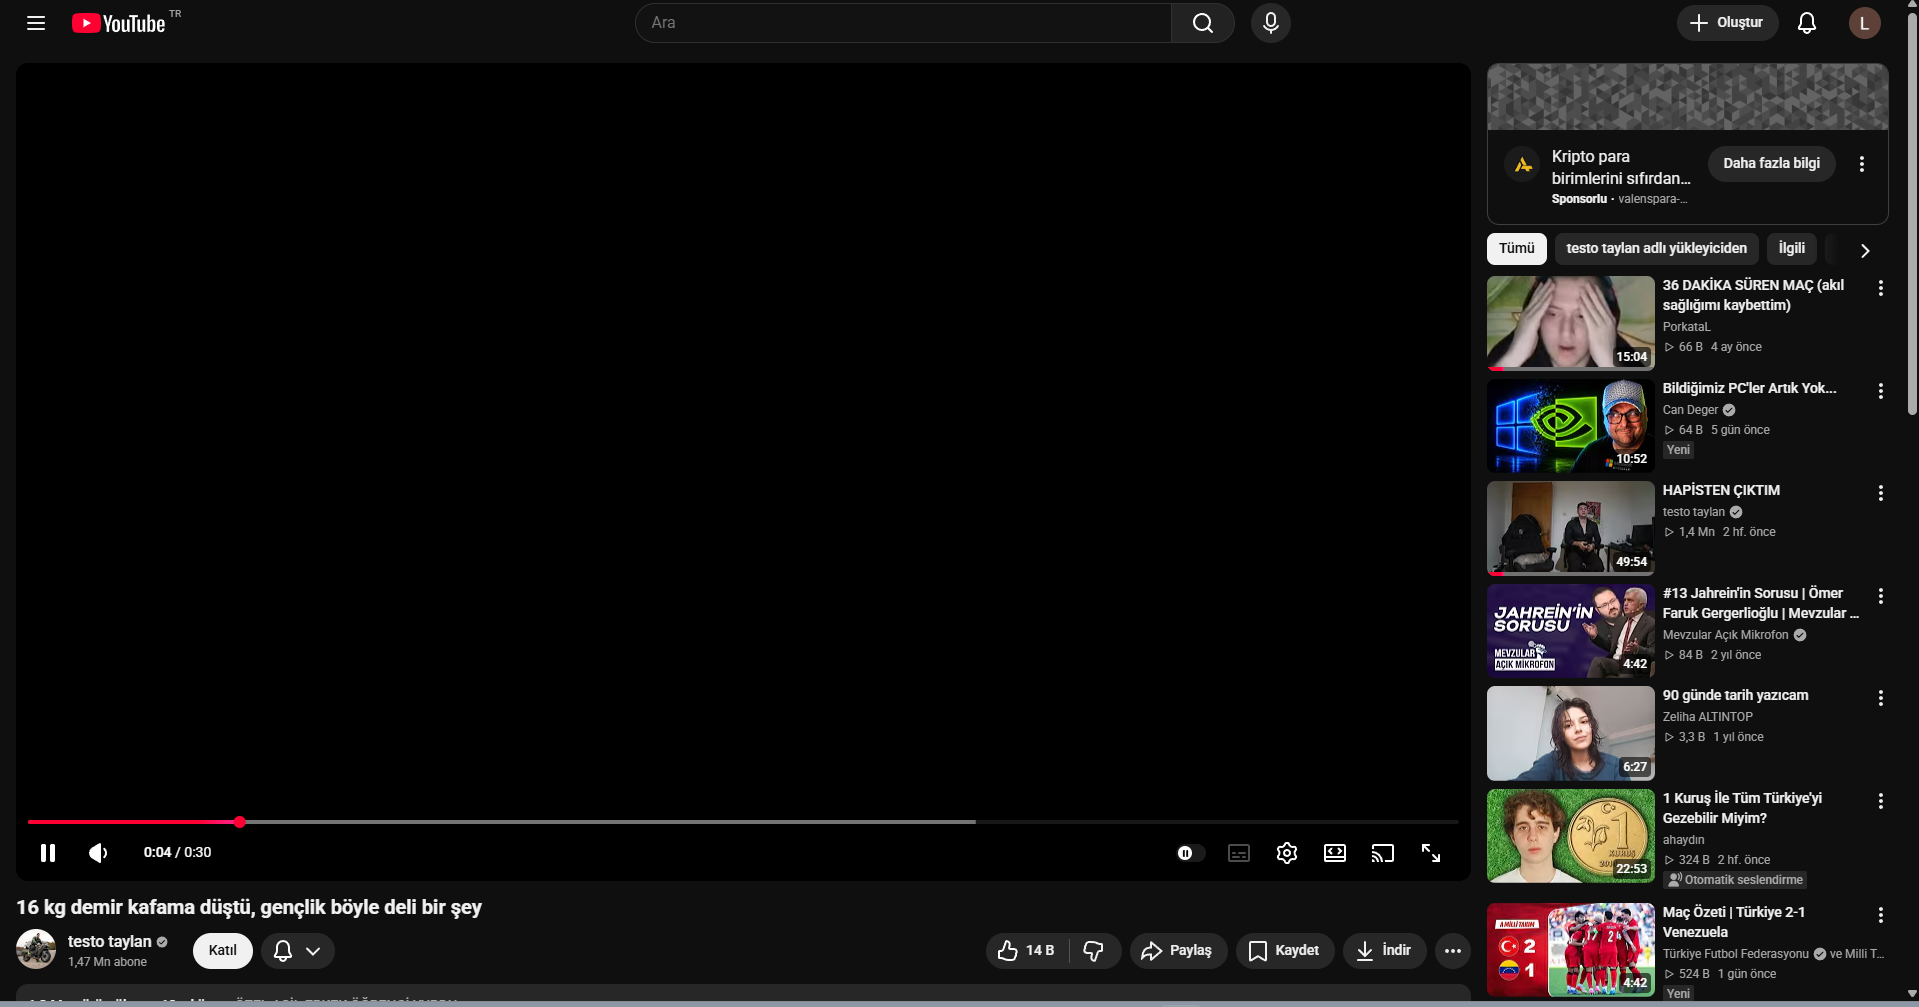Click the video title text
Image resolution: width=1919 pixels, height=1007 pixels.
point(249,908)
